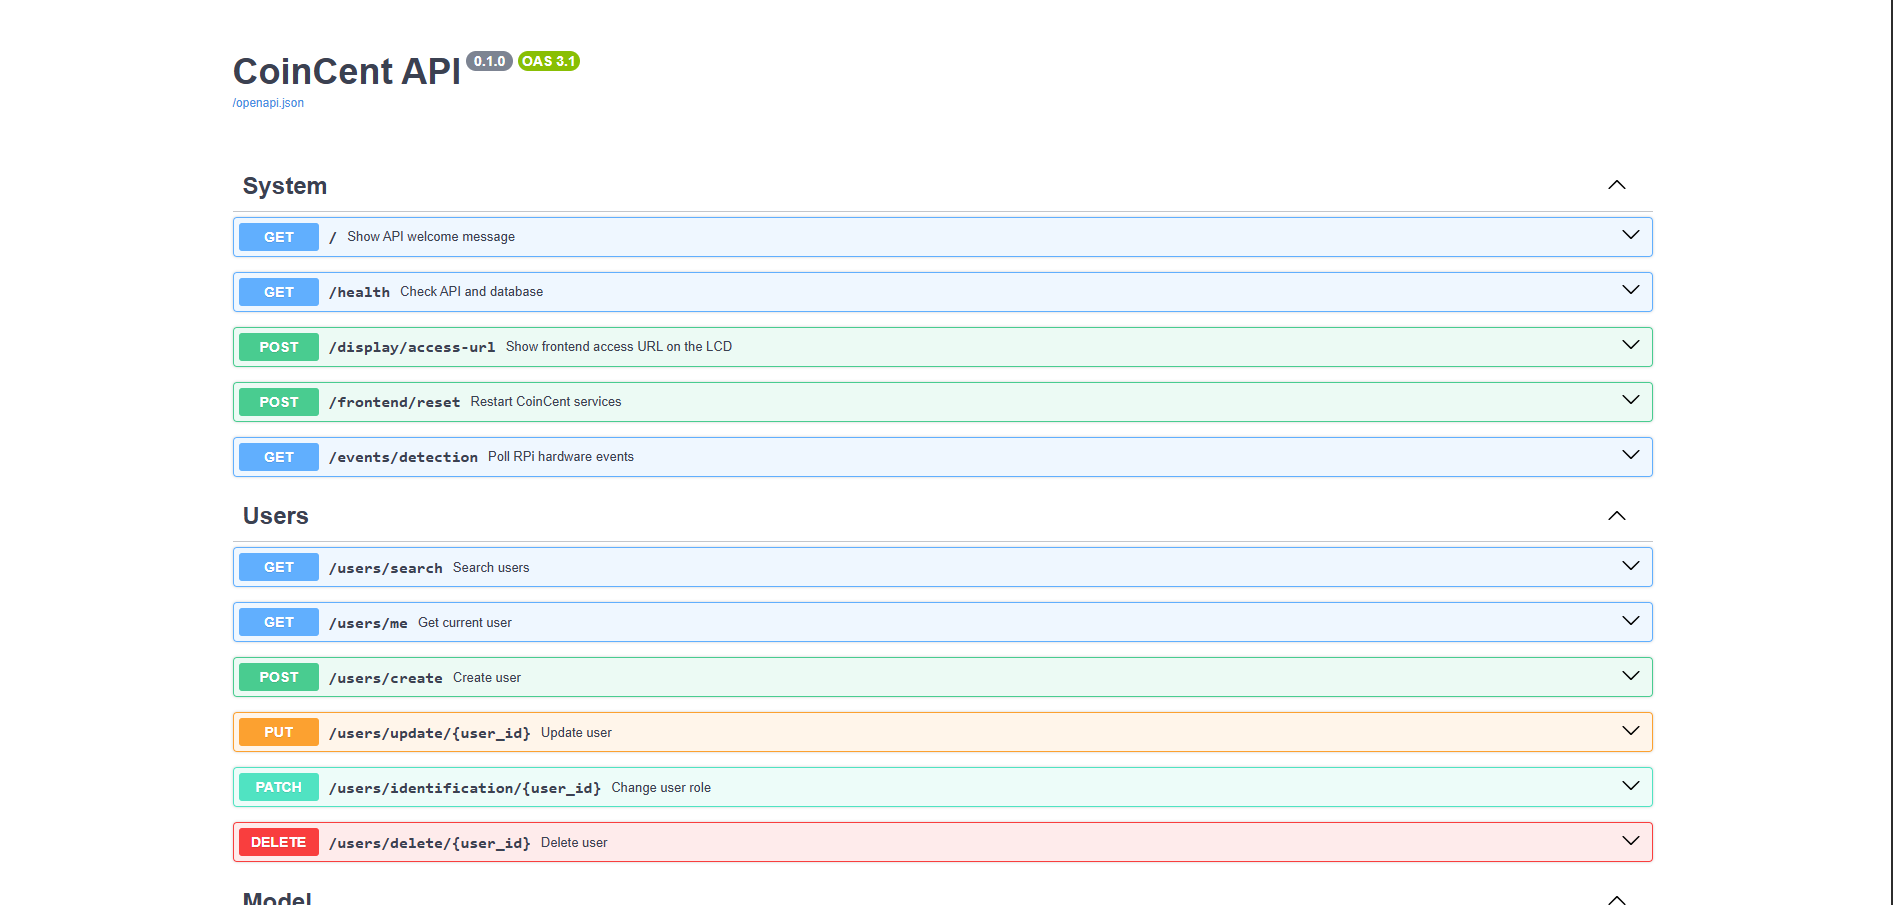Image resolution: width=1893 pixels, height=905 pixels.
Task: Expand the /users/me row chevron
Action: tap(1631, 621)
